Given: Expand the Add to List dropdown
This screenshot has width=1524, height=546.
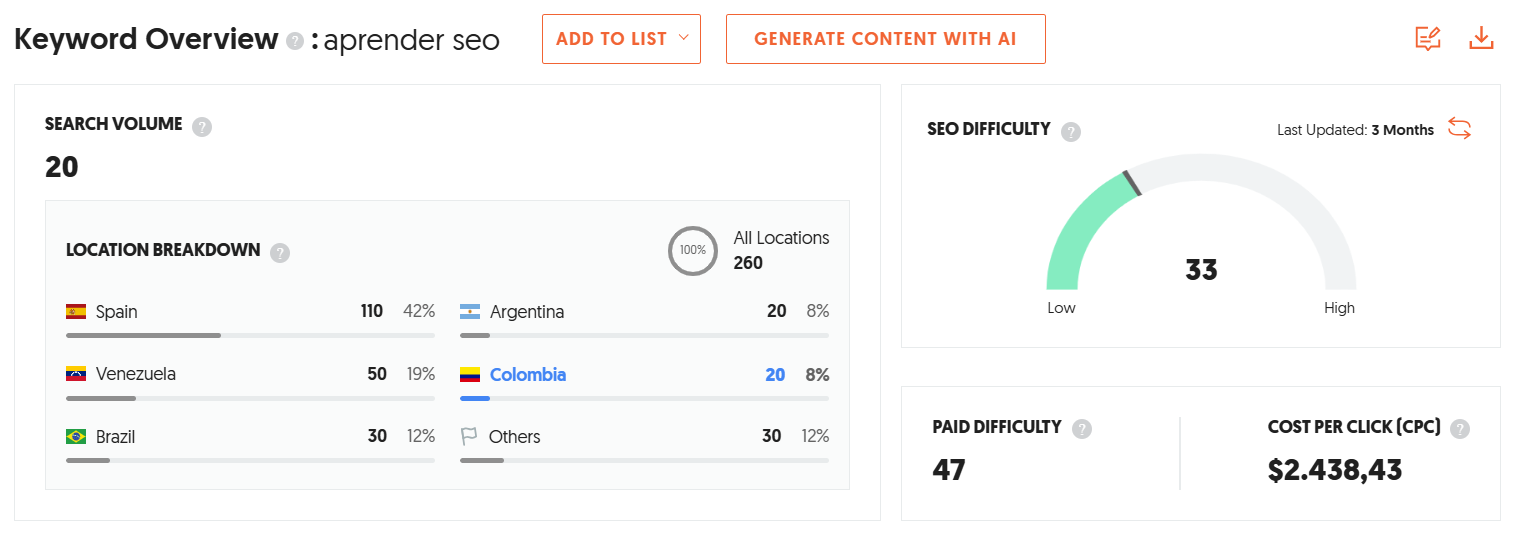Looking at the screenshot, I should pyautogui.click(x=621, y=39).
